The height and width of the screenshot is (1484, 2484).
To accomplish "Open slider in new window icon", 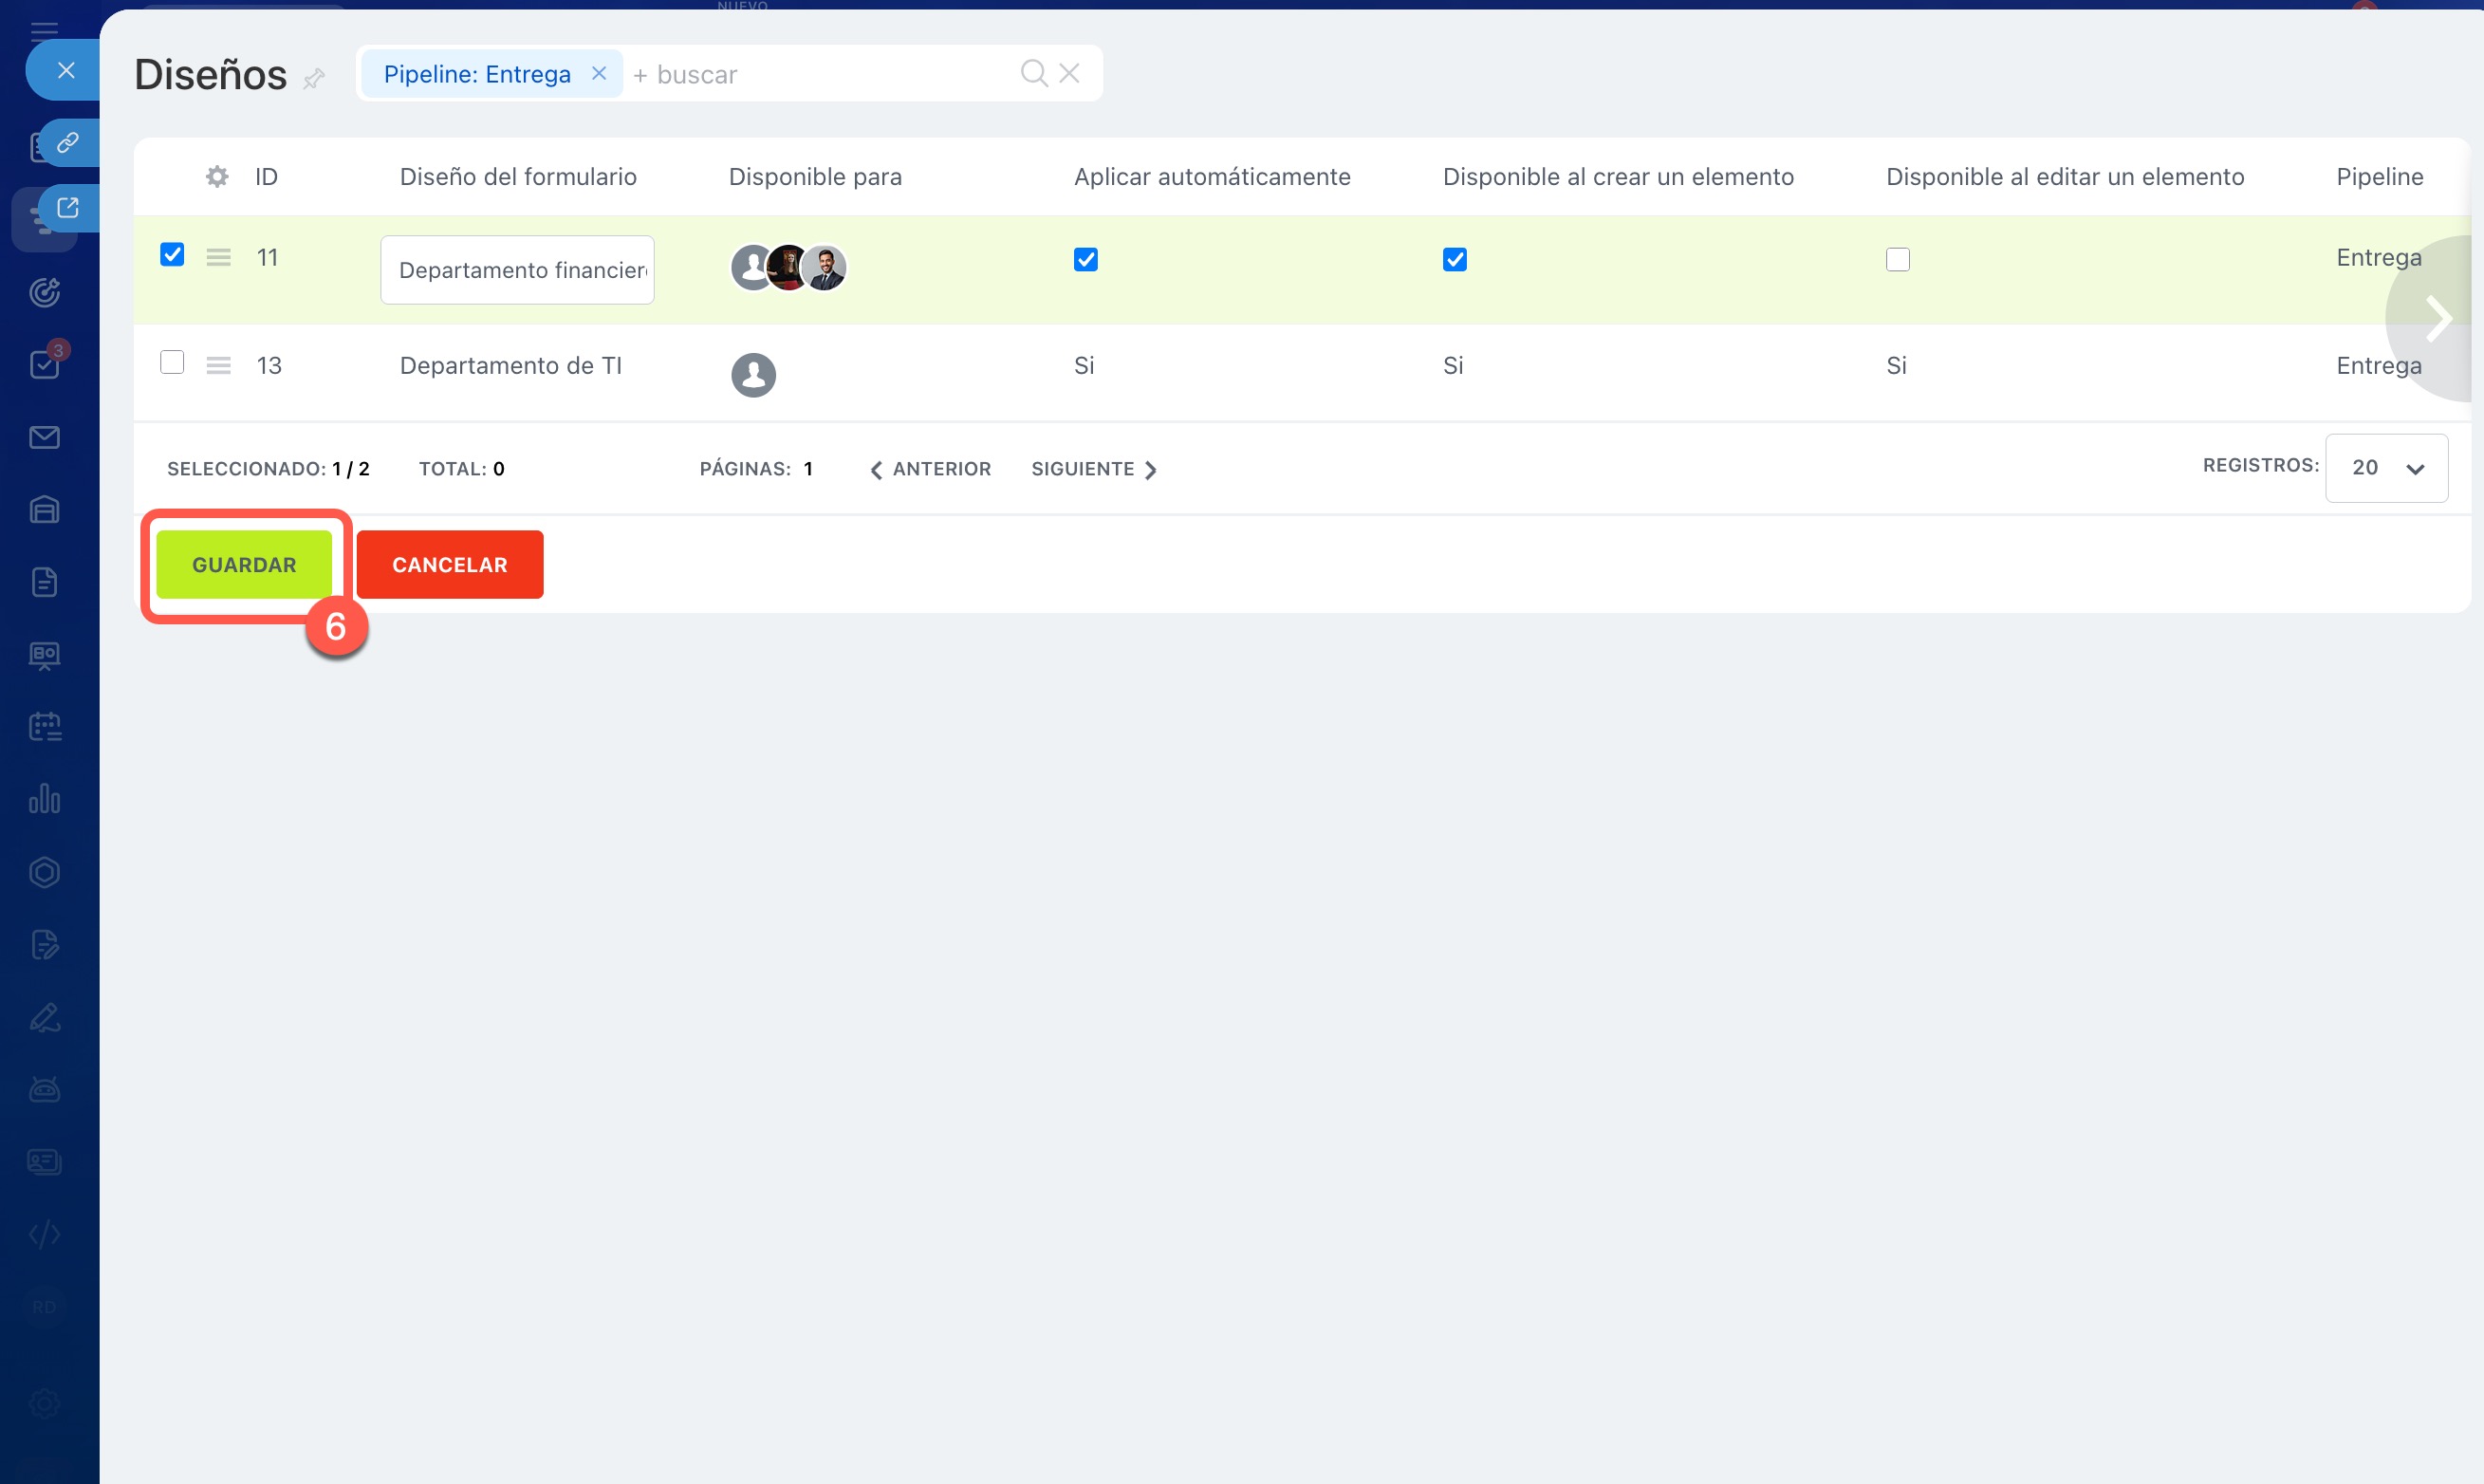I will (68, 208).
